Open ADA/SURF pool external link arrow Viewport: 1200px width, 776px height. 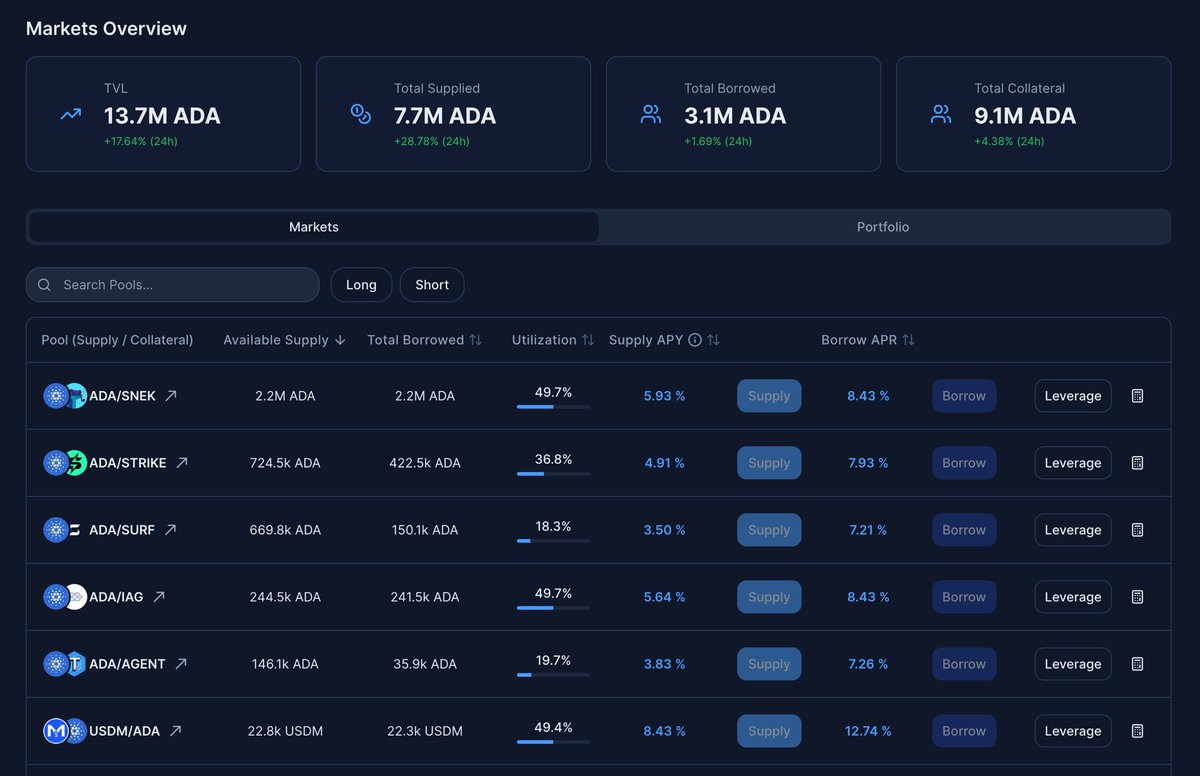tap(170, 530)
